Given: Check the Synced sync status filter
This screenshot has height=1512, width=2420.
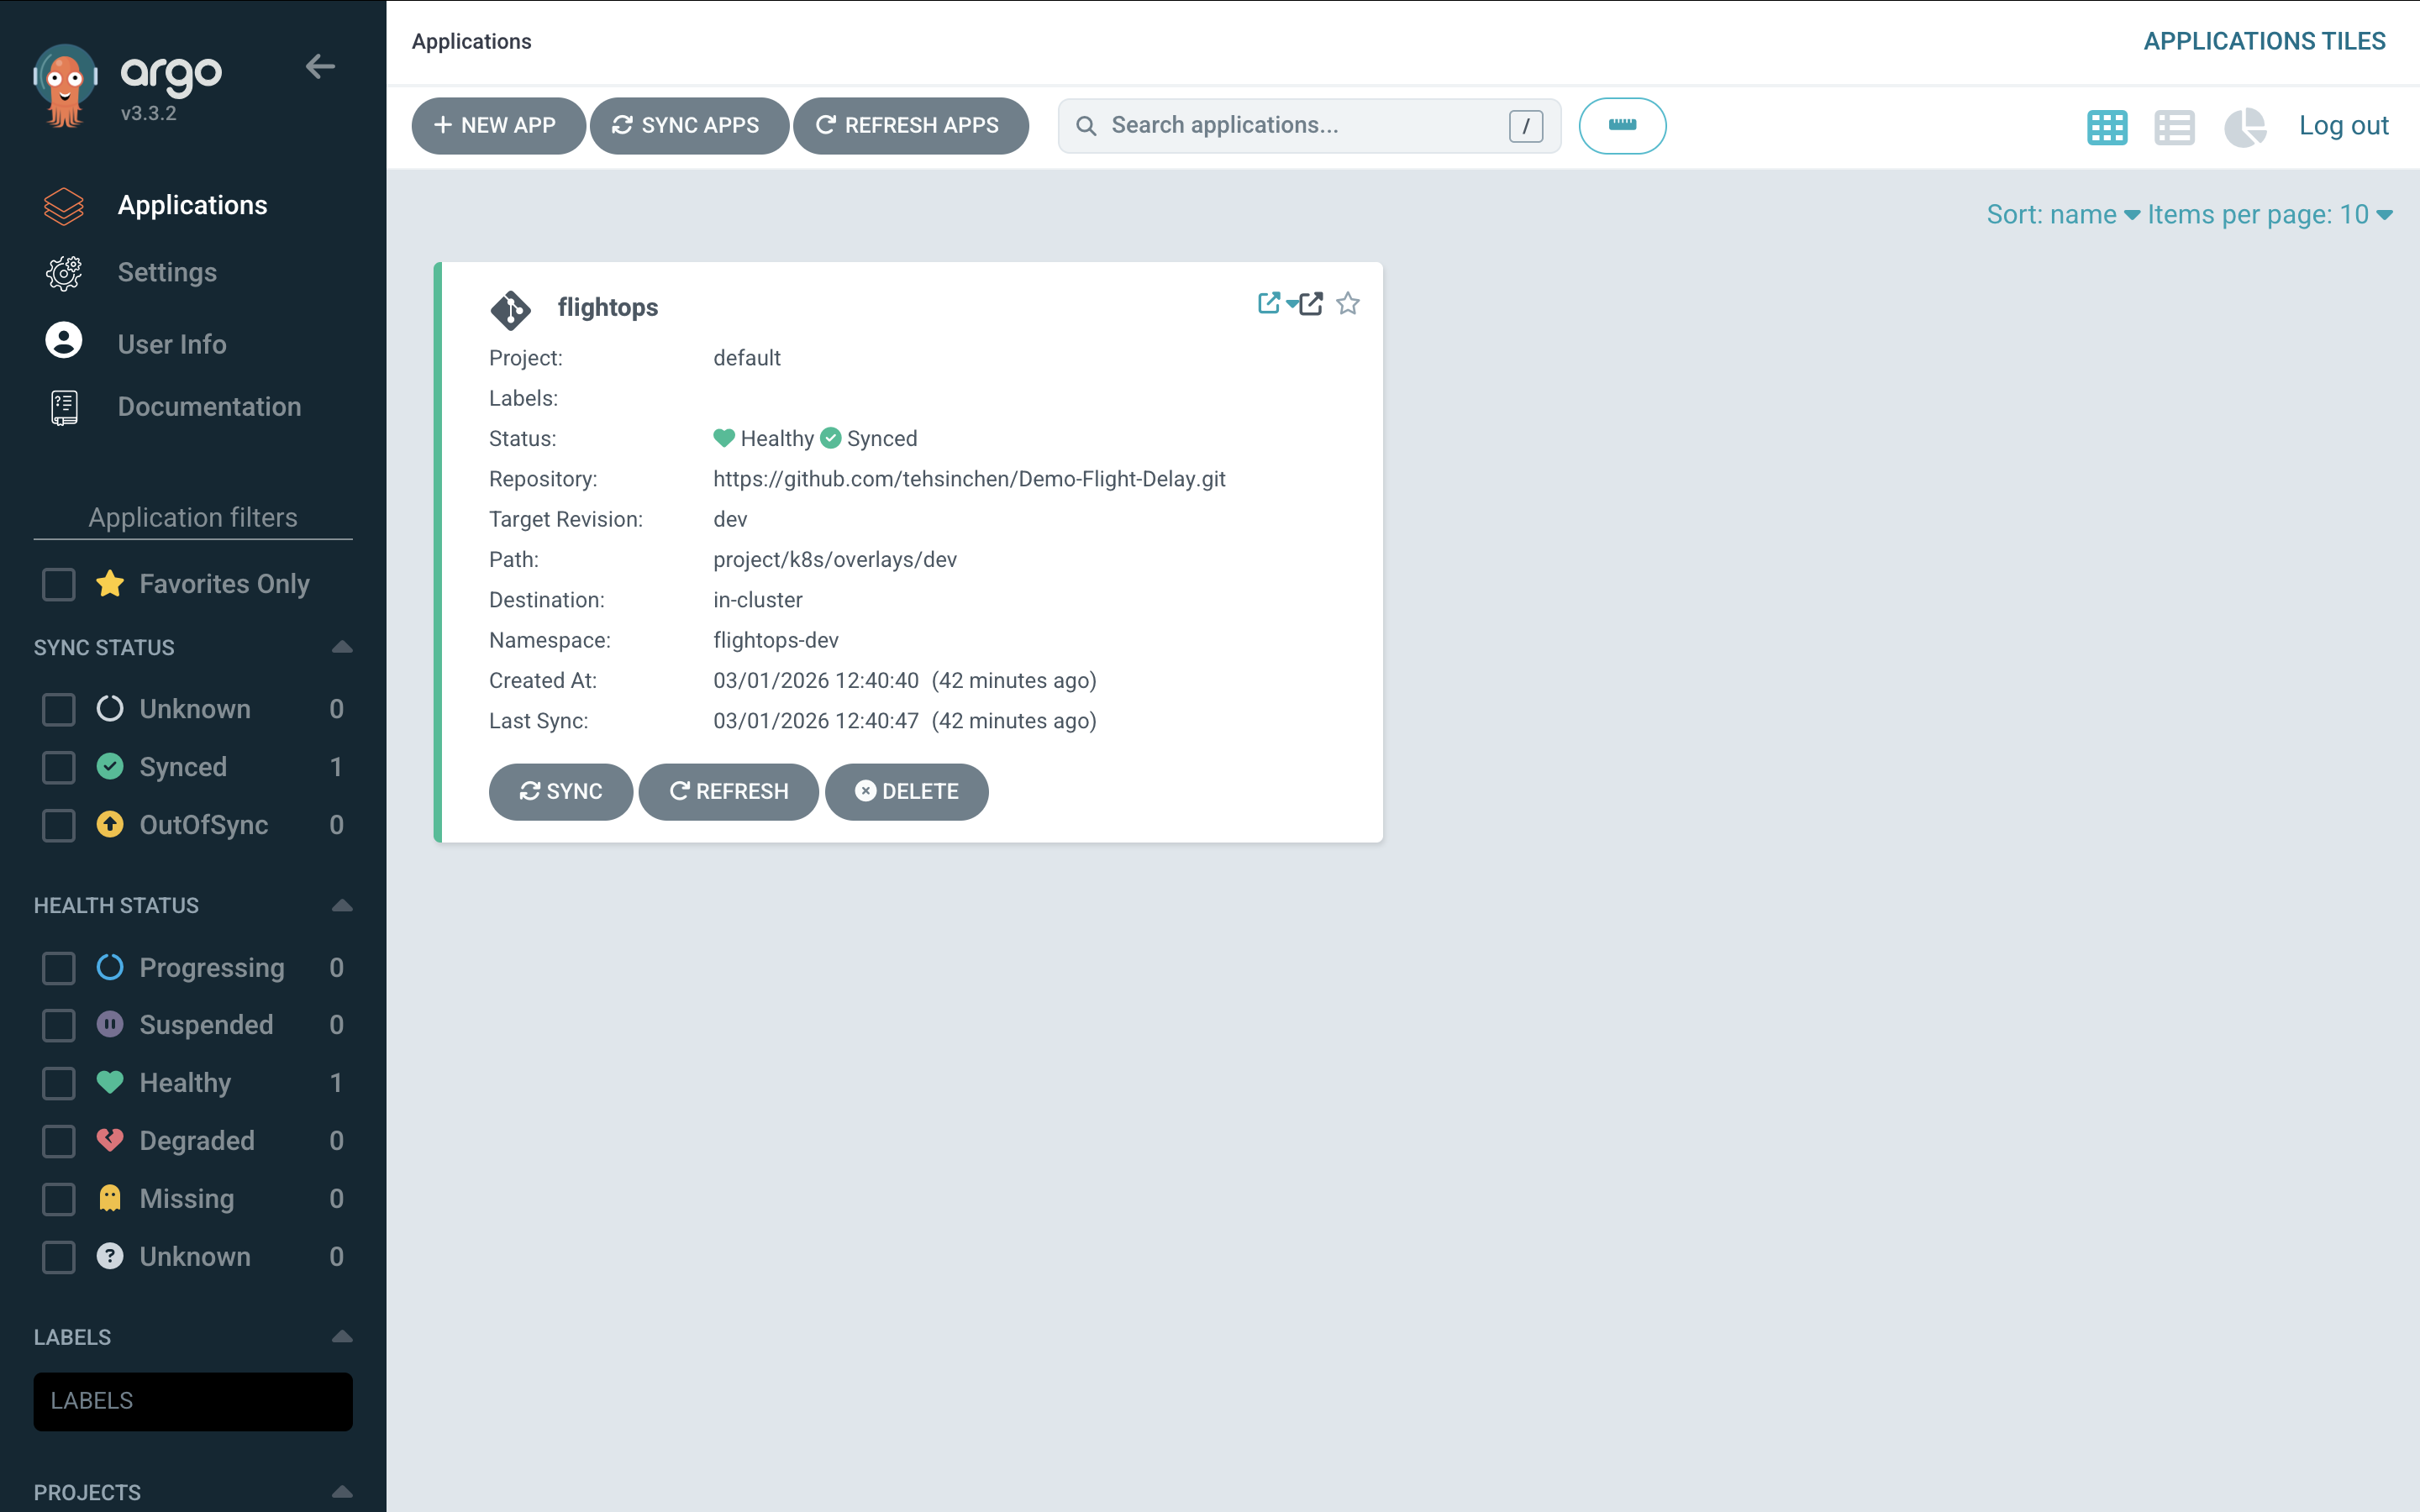Looking at the screenshot, I should coord(58,767).
